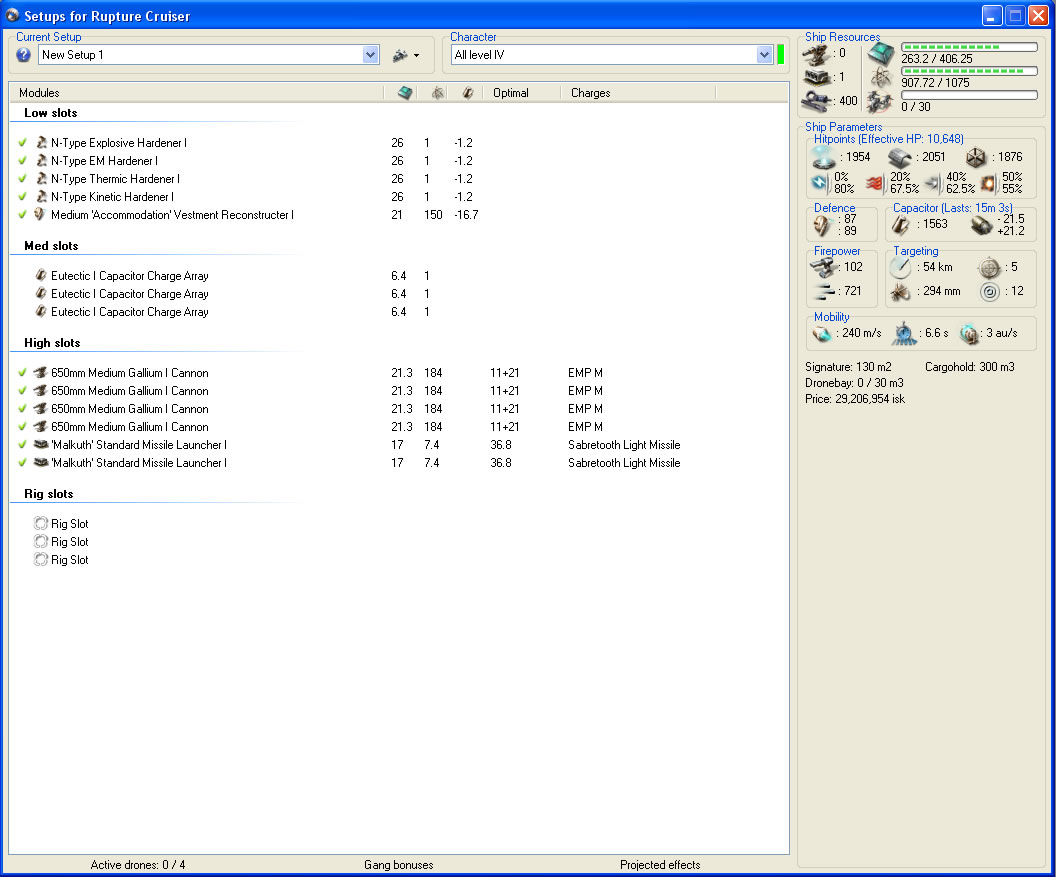Toggle first 650mm Medium Gallium Cannon checkmark
The height and width of the screenshot is (877, 1056).
point(22,373)
